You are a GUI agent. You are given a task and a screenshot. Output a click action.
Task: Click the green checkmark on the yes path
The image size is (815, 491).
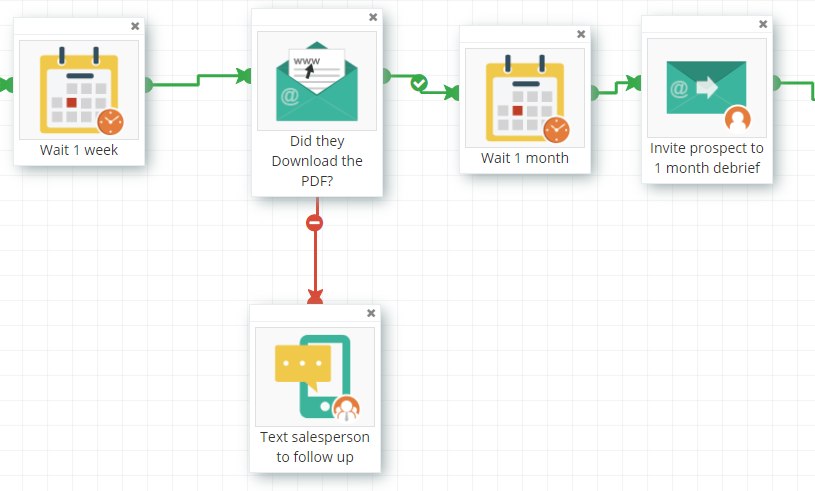(419, 83)
